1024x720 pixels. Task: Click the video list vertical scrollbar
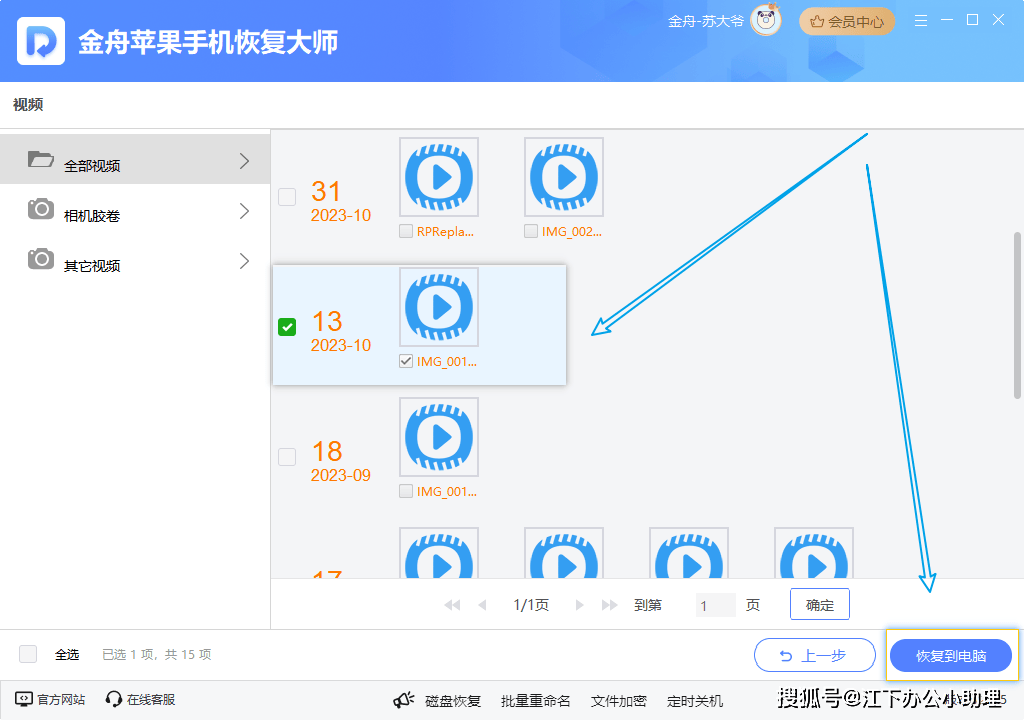point(1017,315)
